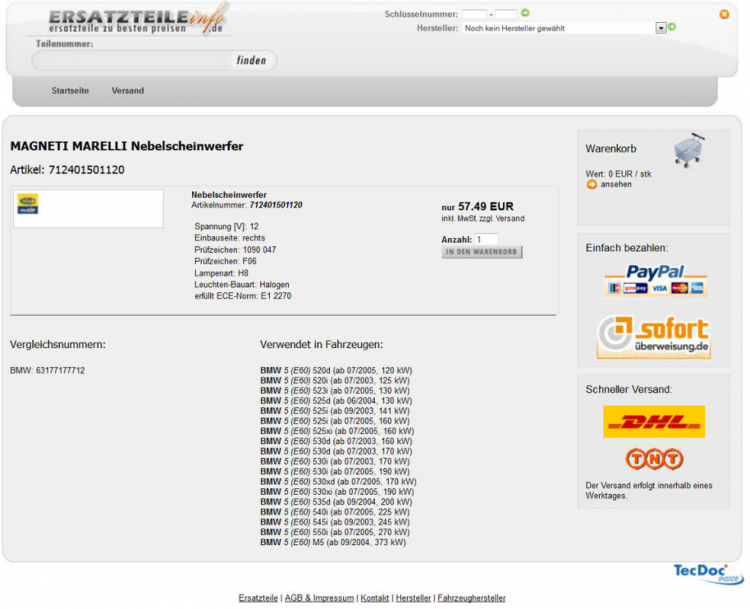Image resolution: width=750 pixels, height=609 pixels.
Task: Click the BMW 5 (E60) 545i entry
Action: [x=335, y=522]
